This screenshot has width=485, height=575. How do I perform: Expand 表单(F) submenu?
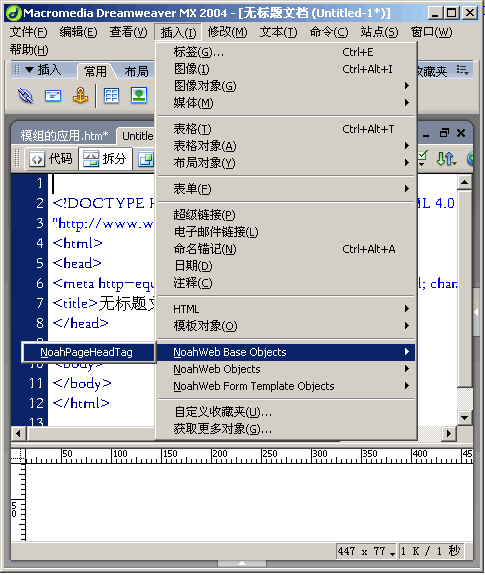287,189
